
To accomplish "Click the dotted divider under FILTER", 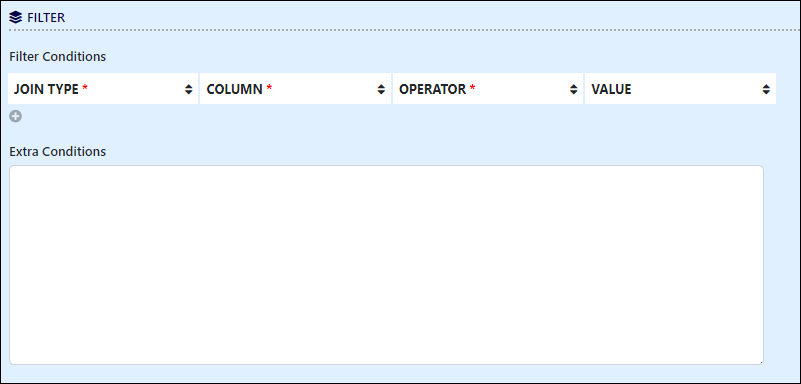I will point(405,30).
